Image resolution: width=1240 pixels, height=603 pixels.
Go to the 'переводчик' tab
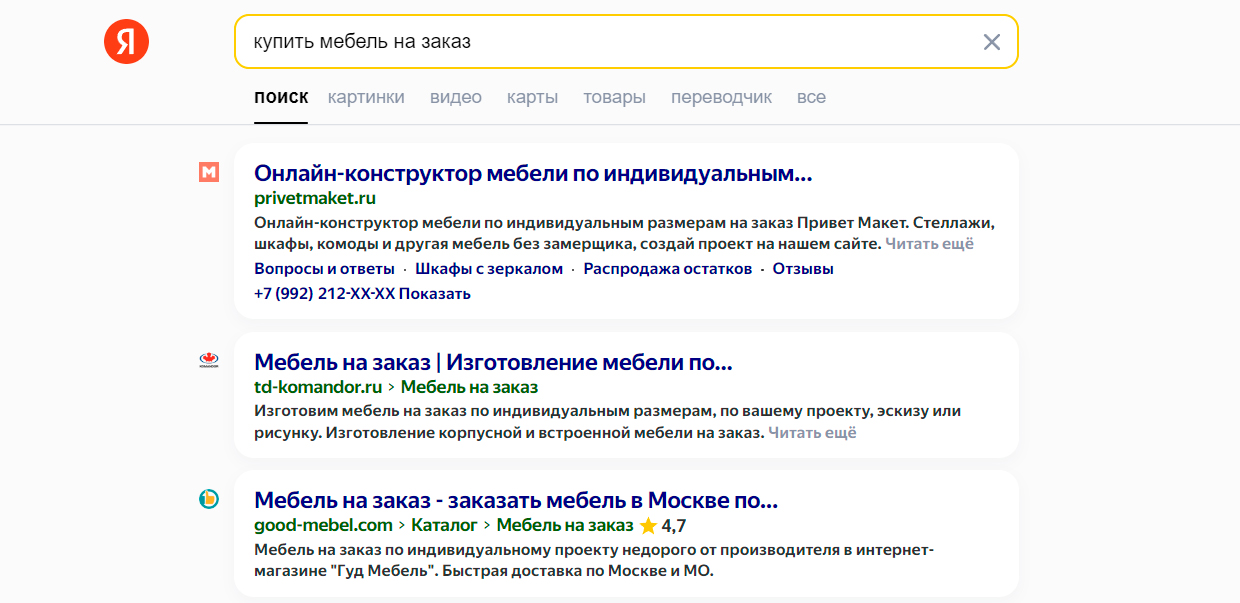721,97
